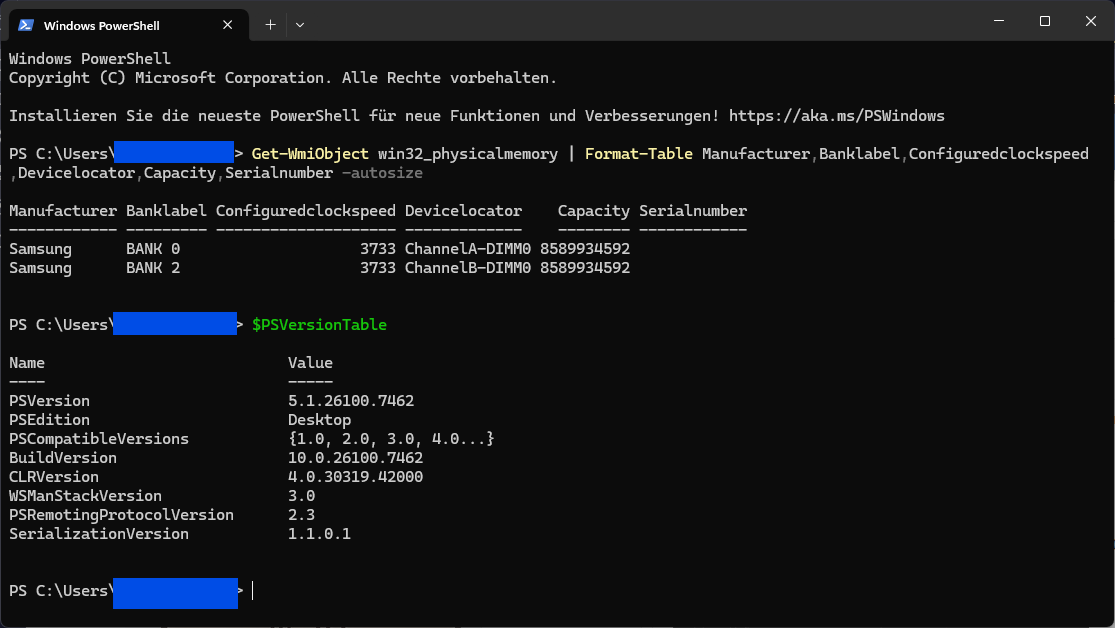Click the cursor at the last prompt

(x=253, y=591)
